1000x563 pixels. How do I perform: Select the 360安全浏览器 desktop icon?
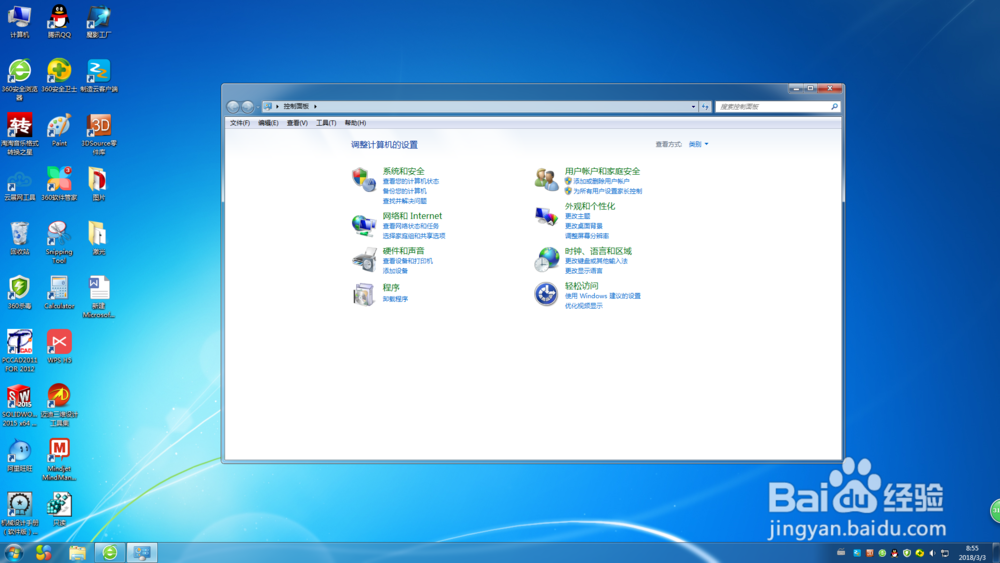pyautogui.click(x=20, y=80)
